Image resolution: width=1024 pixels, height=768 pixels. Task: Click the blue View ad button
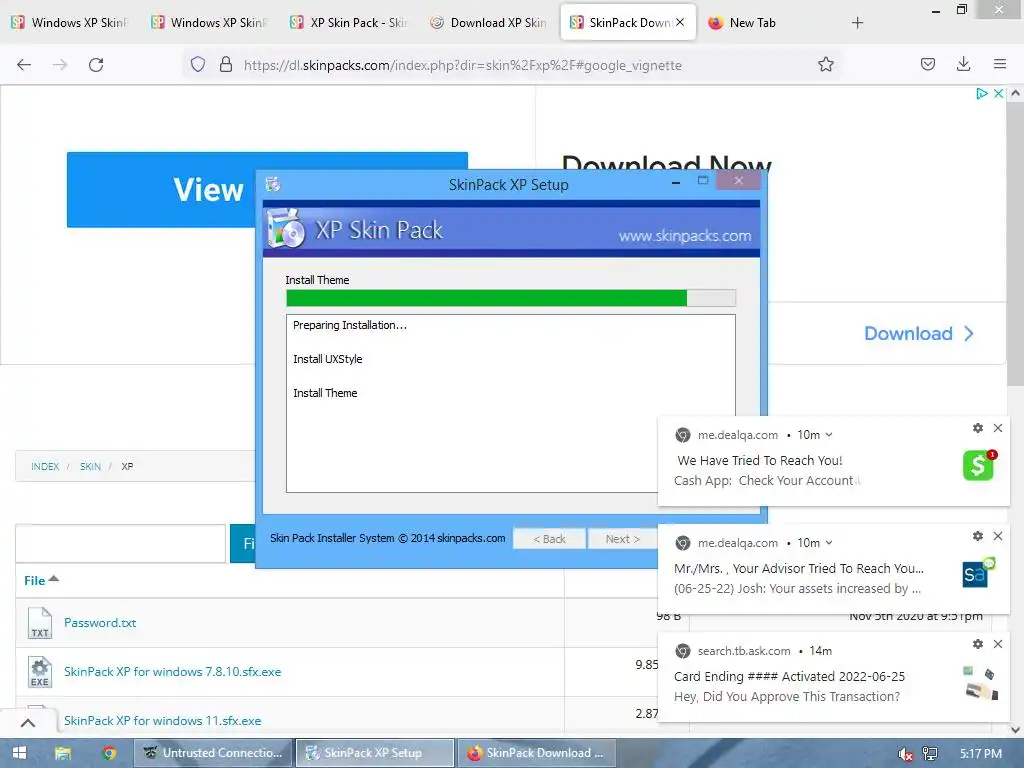161,190
